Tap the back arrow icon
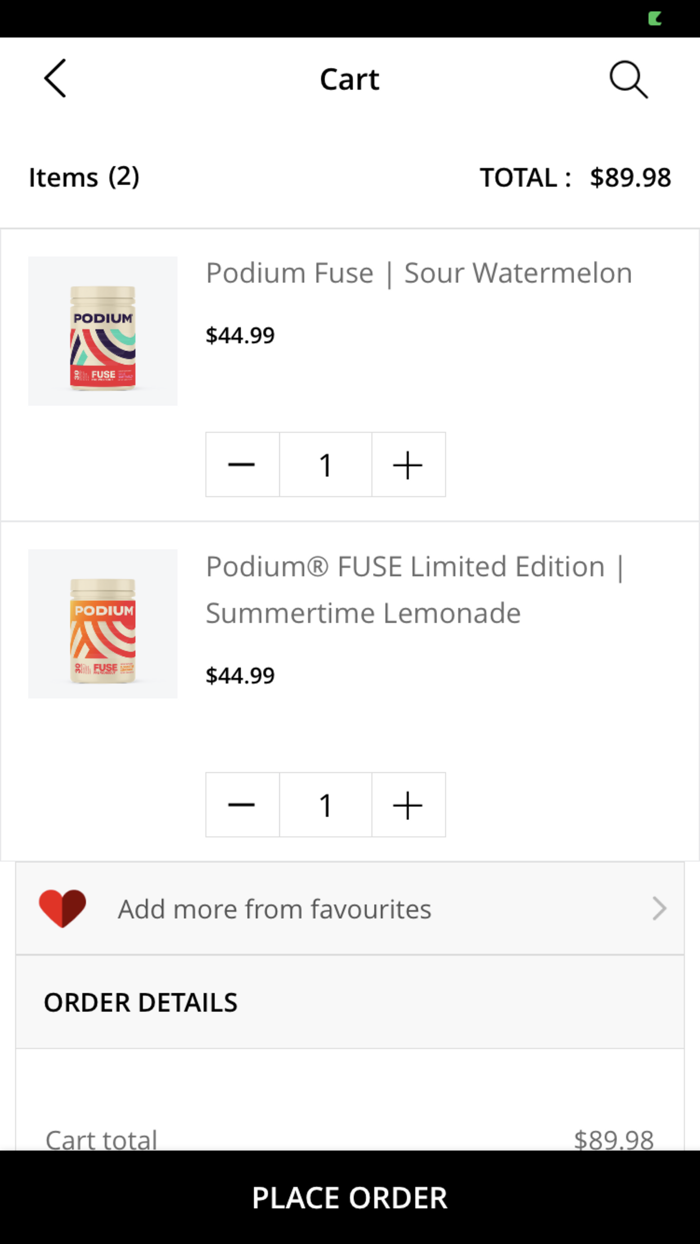The width and height of the screenshot is (700, 1244). point(55,78)
